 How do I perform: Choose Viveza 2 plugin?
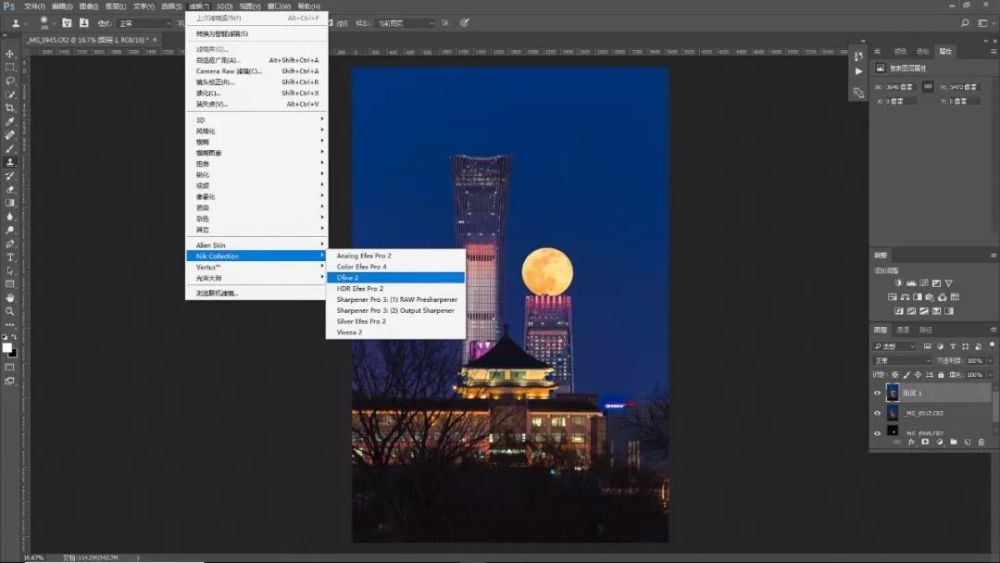[395, 332]
